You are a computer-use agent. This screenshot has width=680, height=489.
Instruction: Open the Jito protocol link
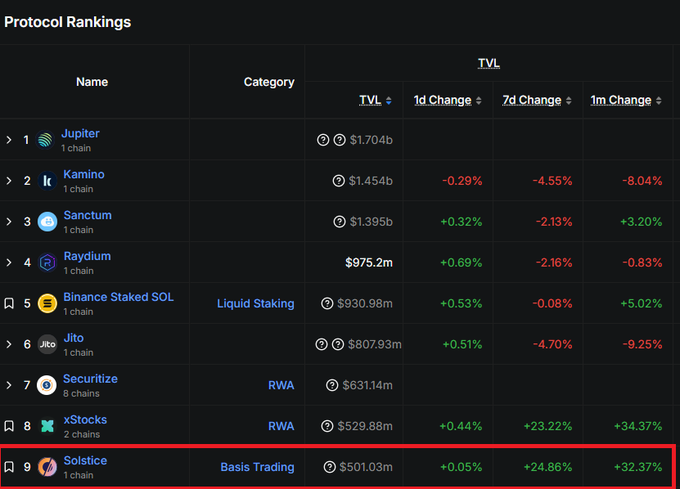pos(73,338)
